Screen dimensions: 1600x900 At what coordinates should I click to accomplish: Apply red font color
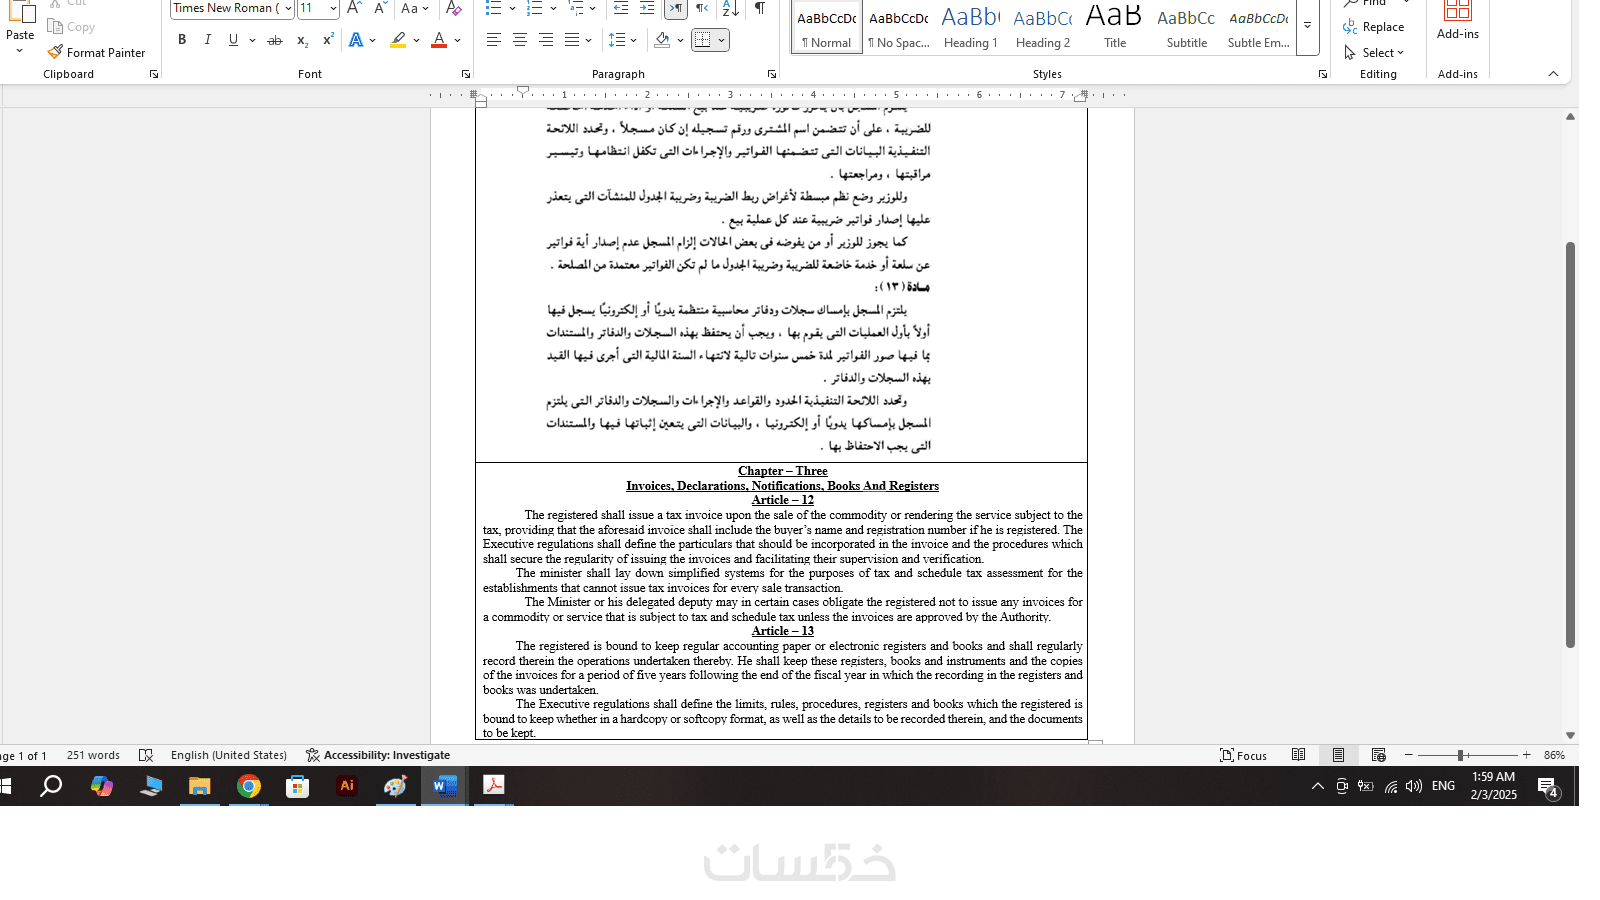(438, 40)
